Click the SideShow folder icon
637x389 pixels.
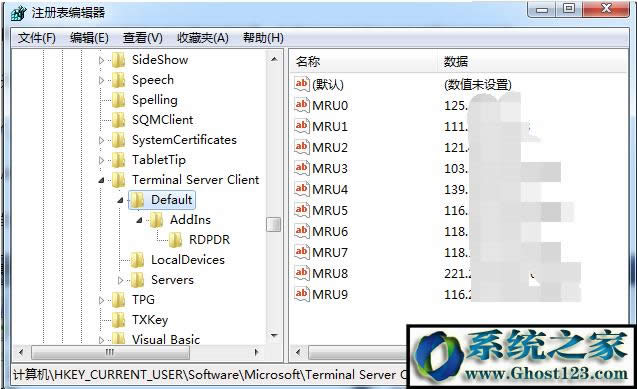pos(119,60)
